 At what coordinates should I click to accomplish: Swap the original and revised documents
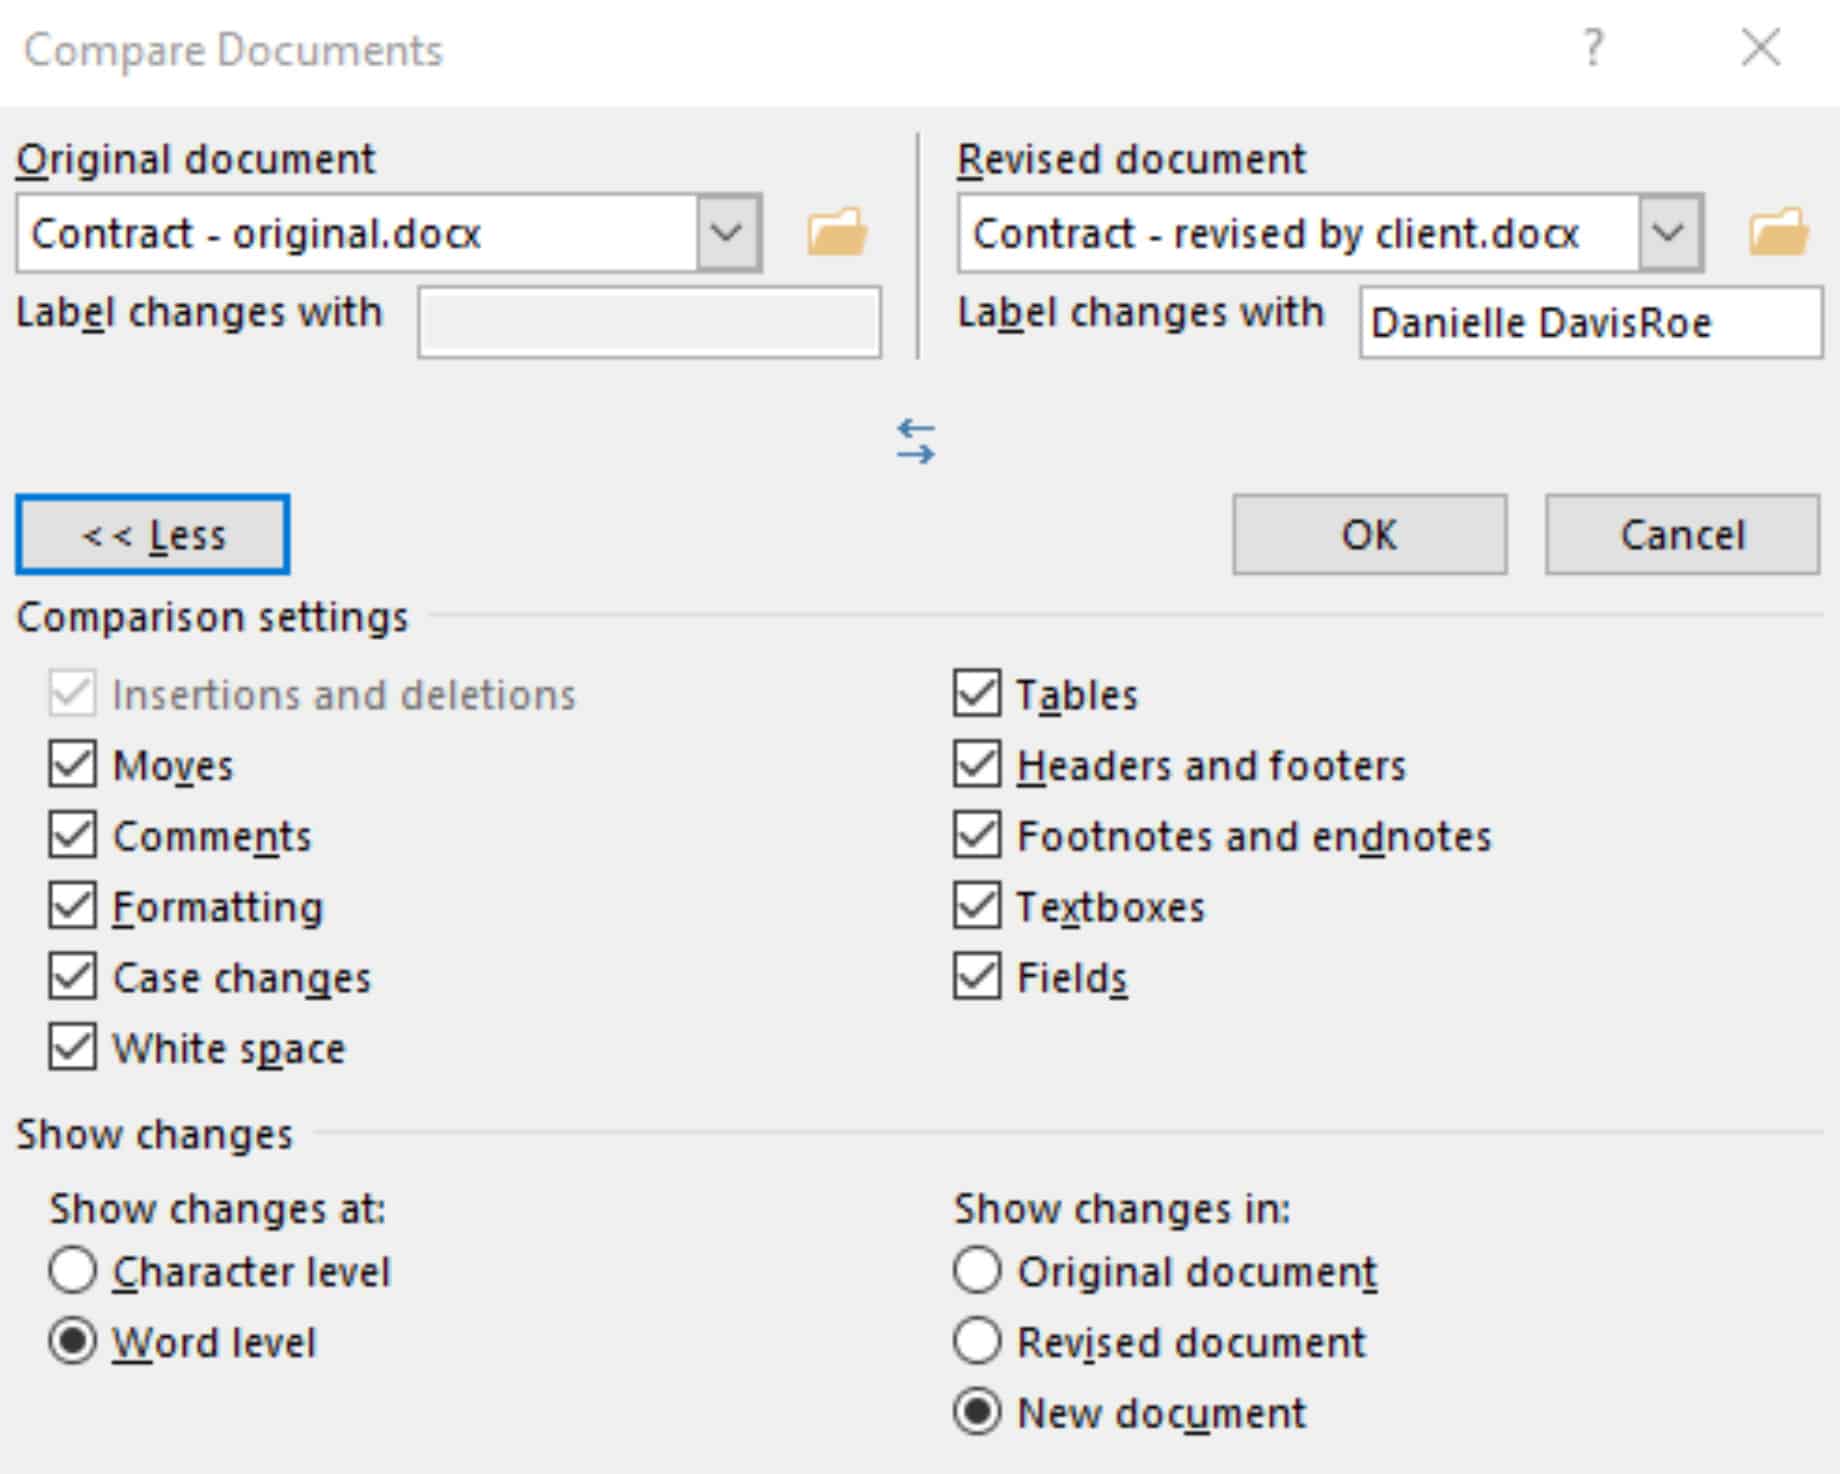(x=916, y=440)
